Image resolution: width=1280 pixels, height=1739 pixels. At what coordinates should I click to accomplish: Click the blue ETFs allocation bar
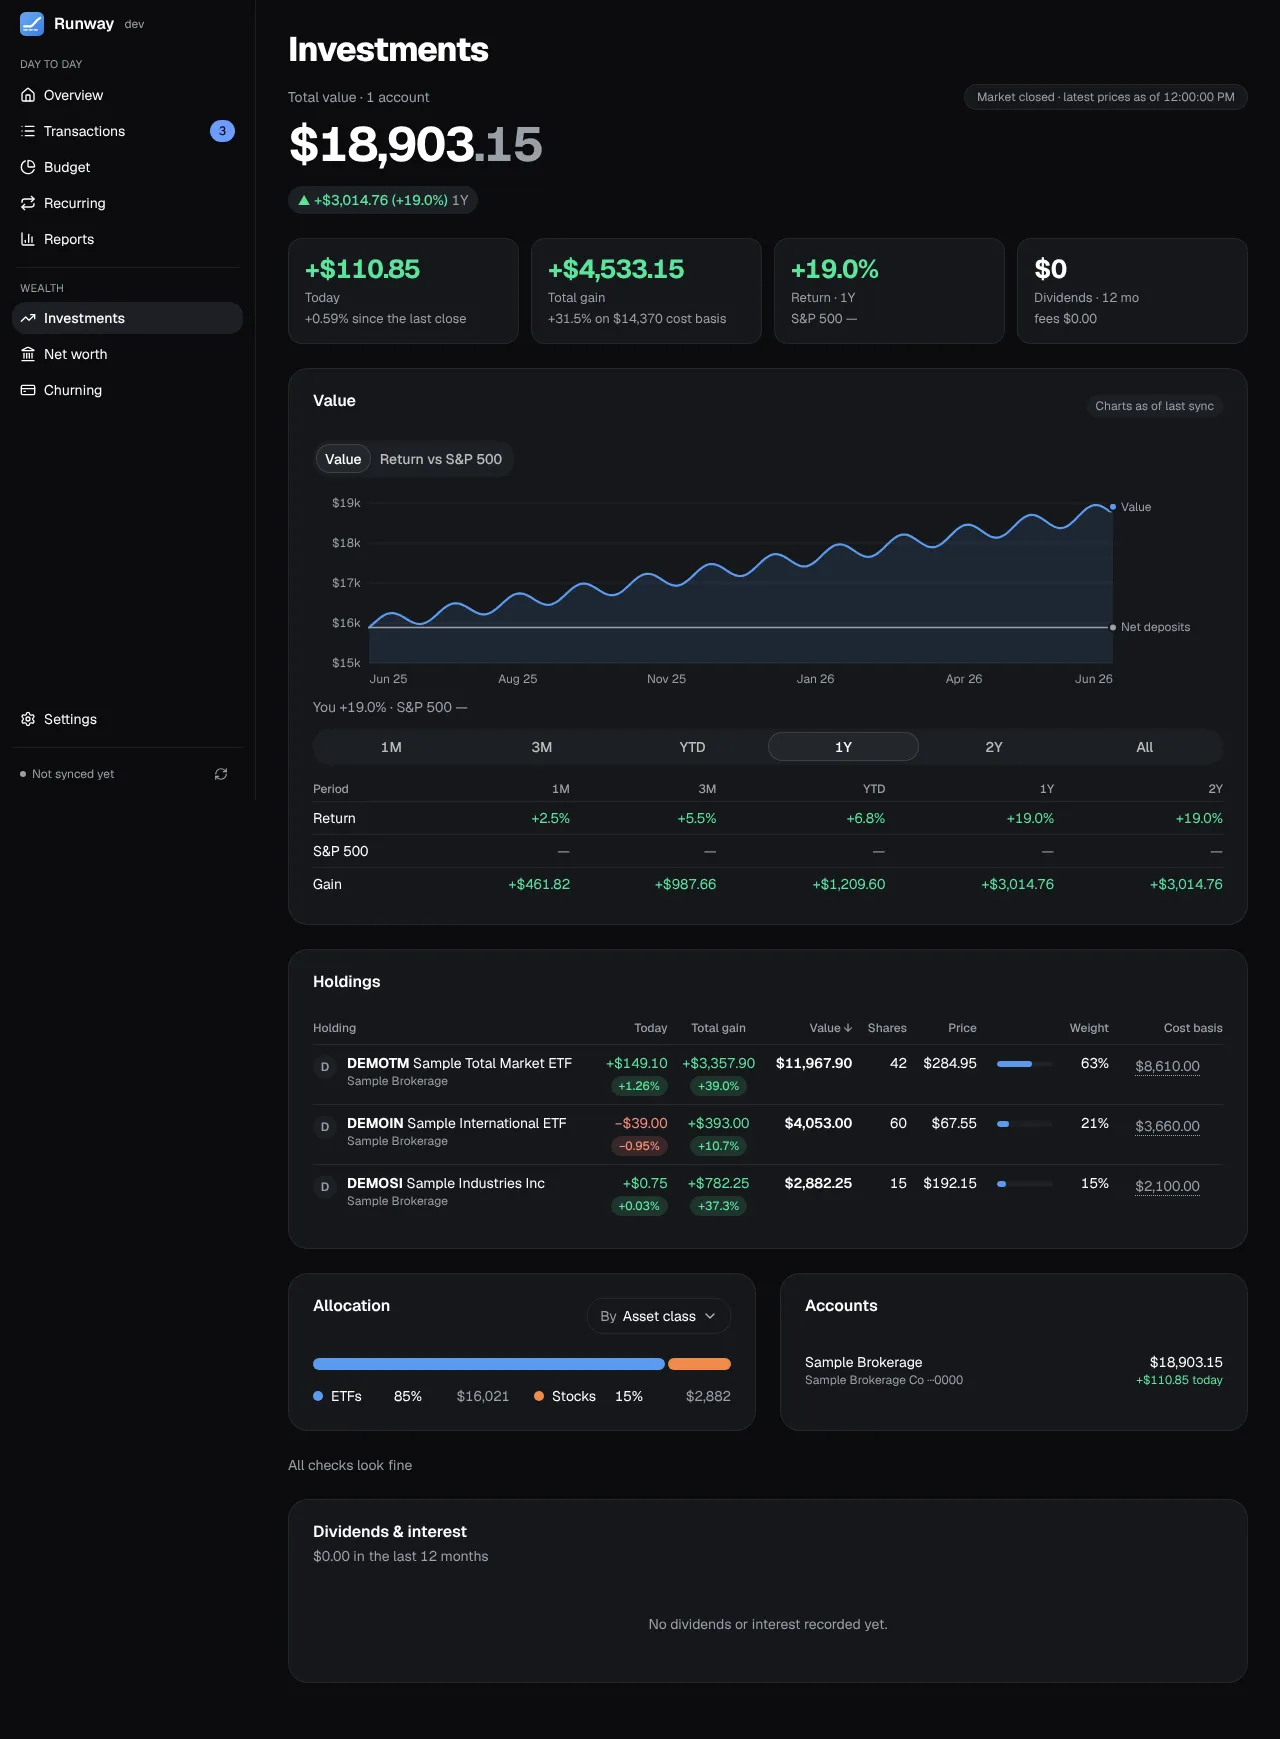(x=489, y=1364)
